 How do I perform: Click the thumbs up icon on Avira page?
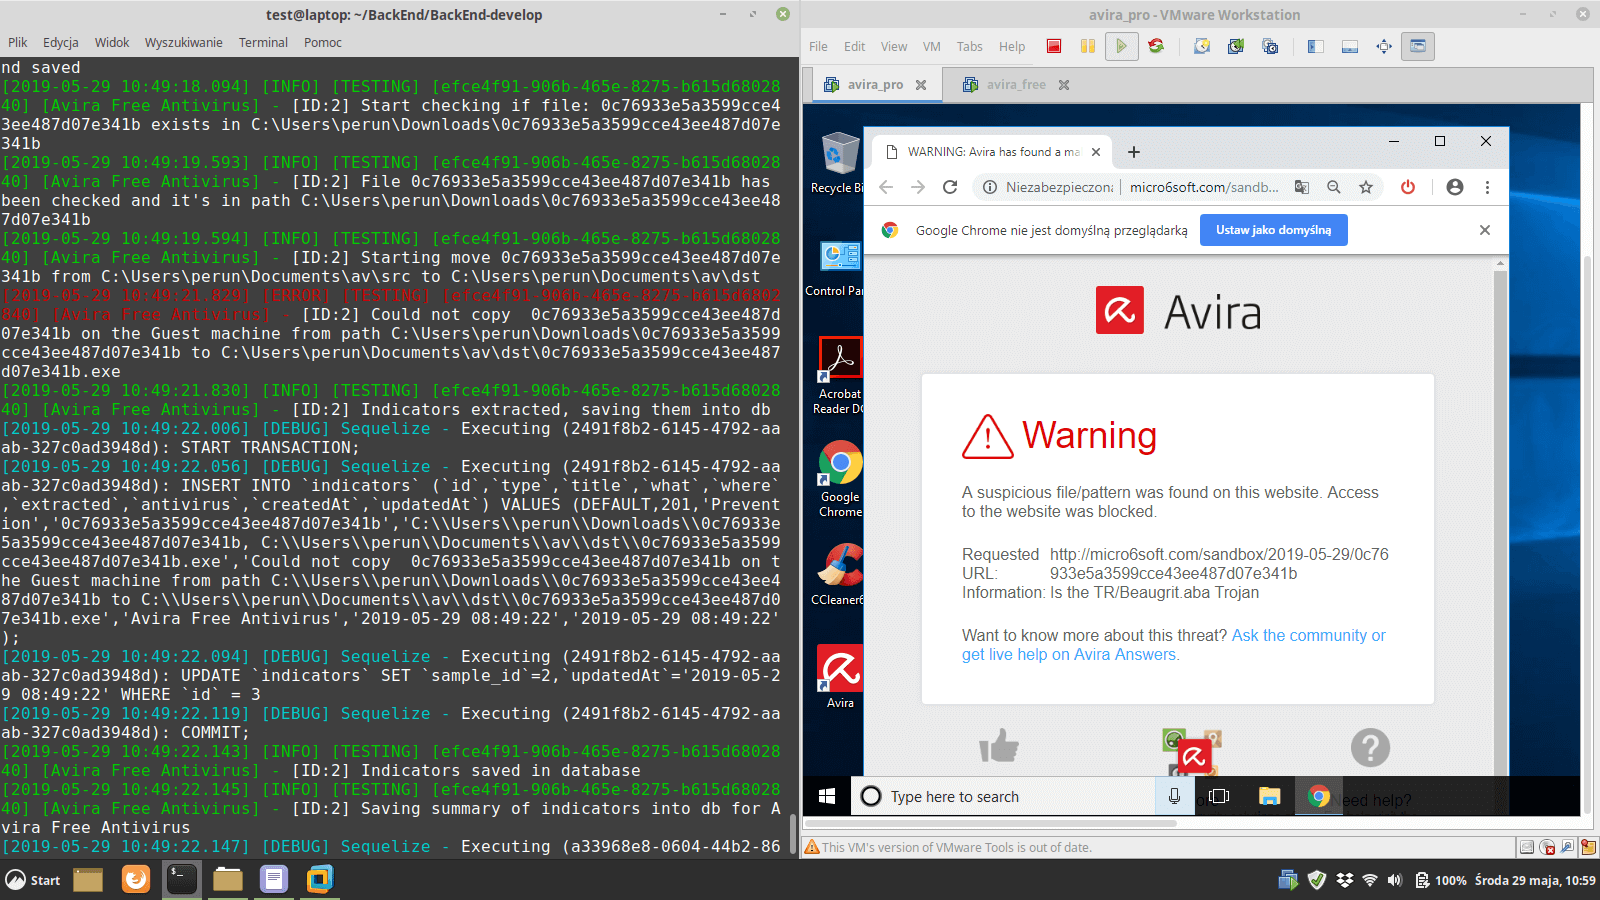tap(998, 746)
